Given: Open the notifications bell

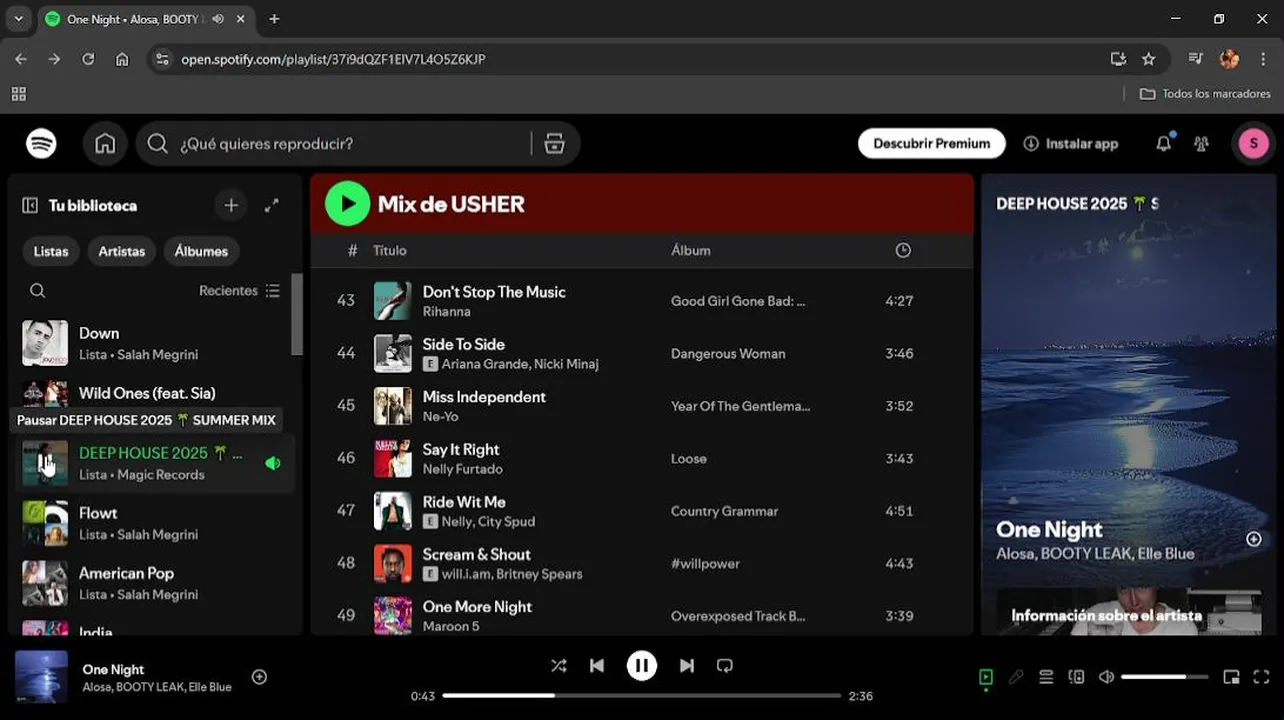Looking at the screenshot, I should [x=1163, y=144].
